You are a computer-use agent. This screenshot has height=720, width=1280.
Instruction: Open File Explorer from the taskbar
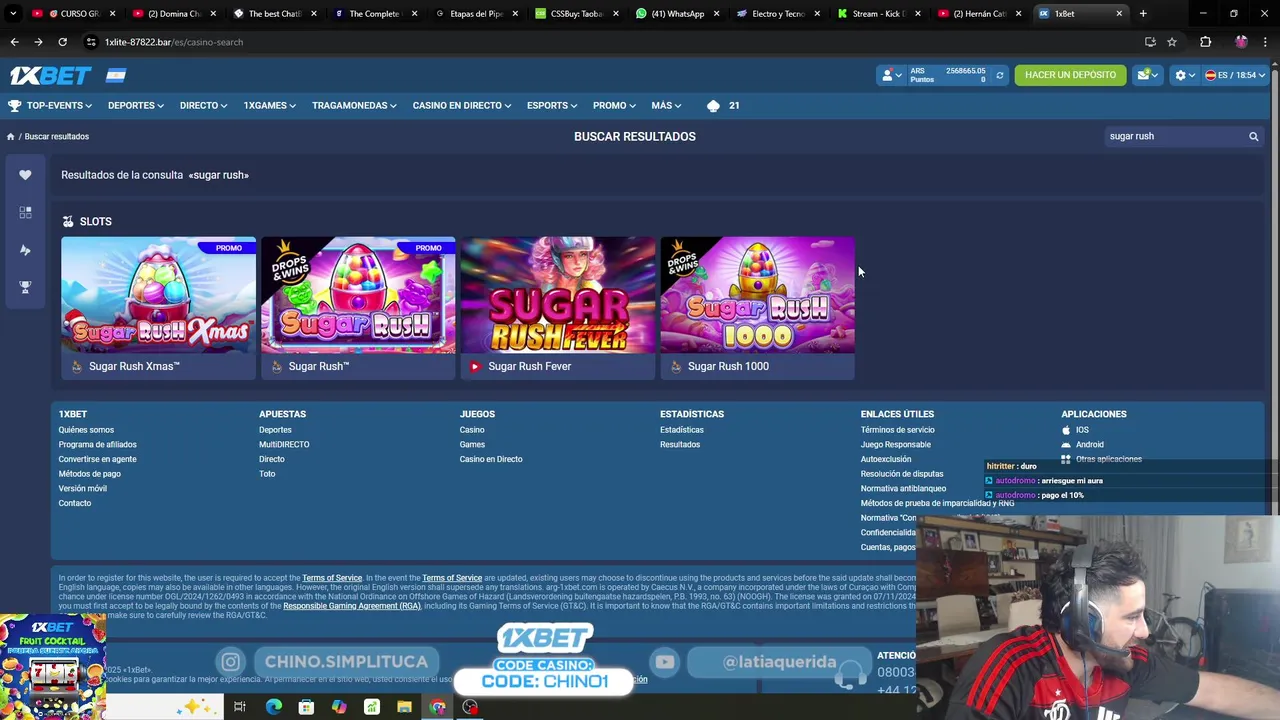coord(404,707)
